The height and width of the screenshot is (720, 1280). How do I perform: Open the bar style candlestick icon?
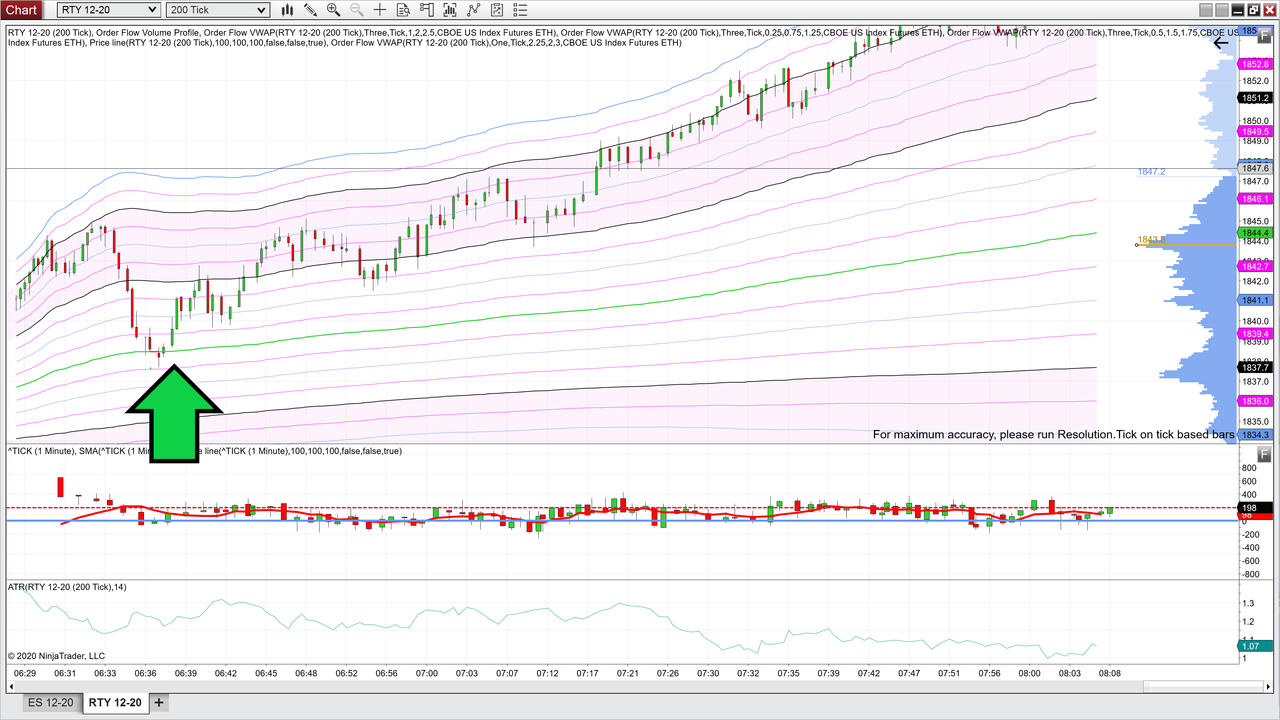point(288,10)
